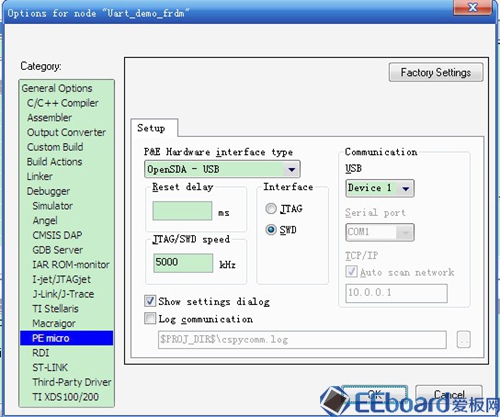Select J-Link/J-Trace entry

coord(63,294)
